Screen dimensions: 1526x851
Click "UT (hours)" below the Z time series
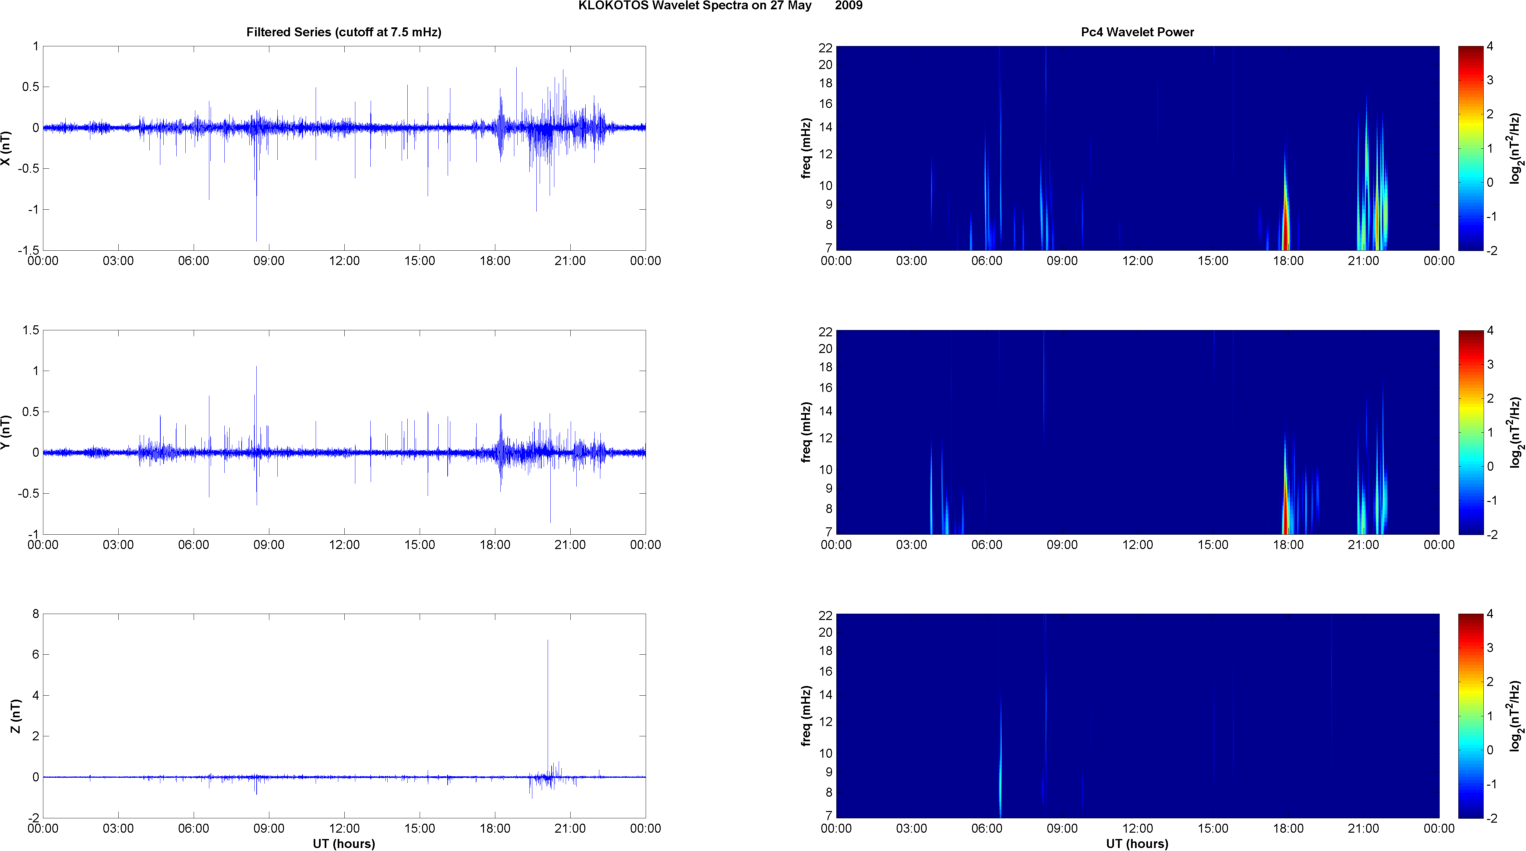point(344,843)
